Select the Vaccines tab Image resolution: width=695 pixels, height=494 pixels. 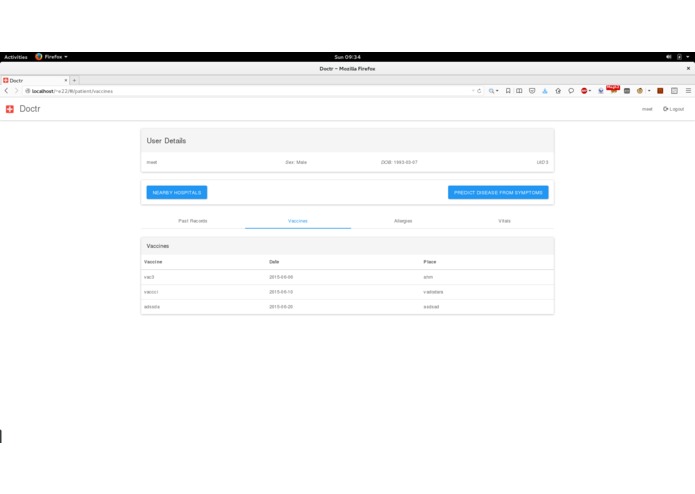coord(298,221)
